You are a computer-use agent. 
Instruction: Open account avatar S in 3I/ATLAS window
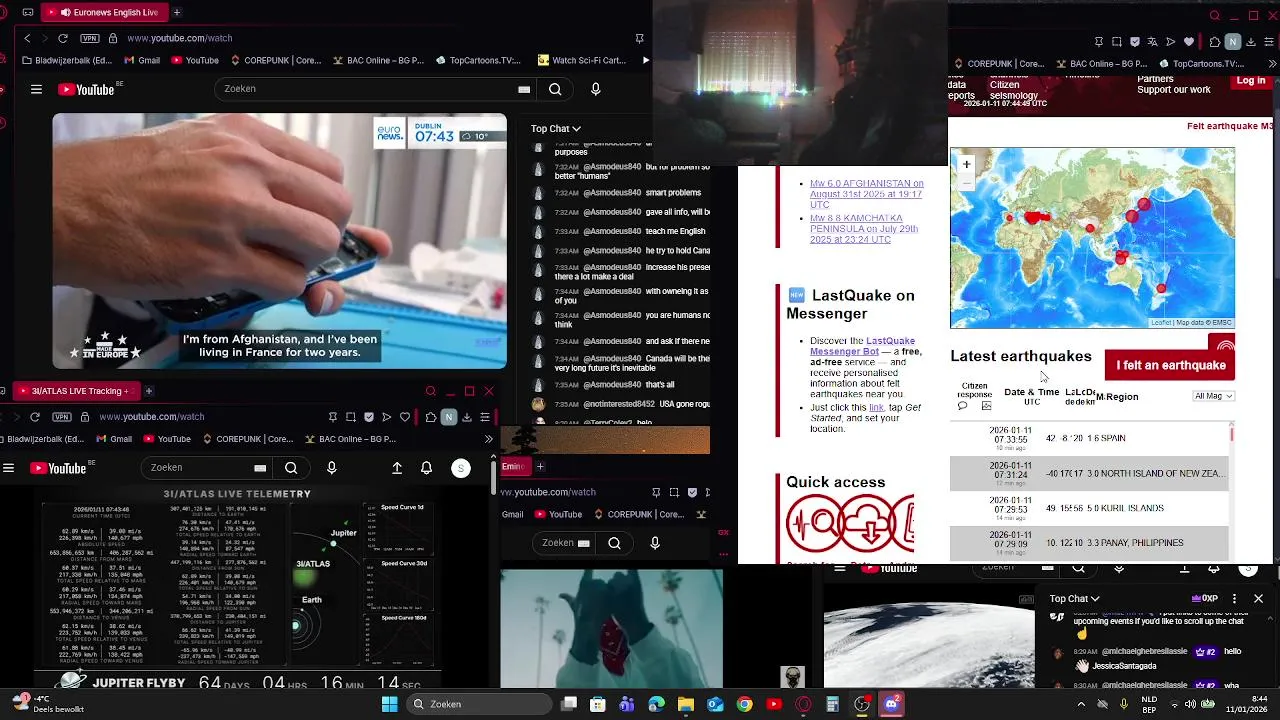[461, 468]
